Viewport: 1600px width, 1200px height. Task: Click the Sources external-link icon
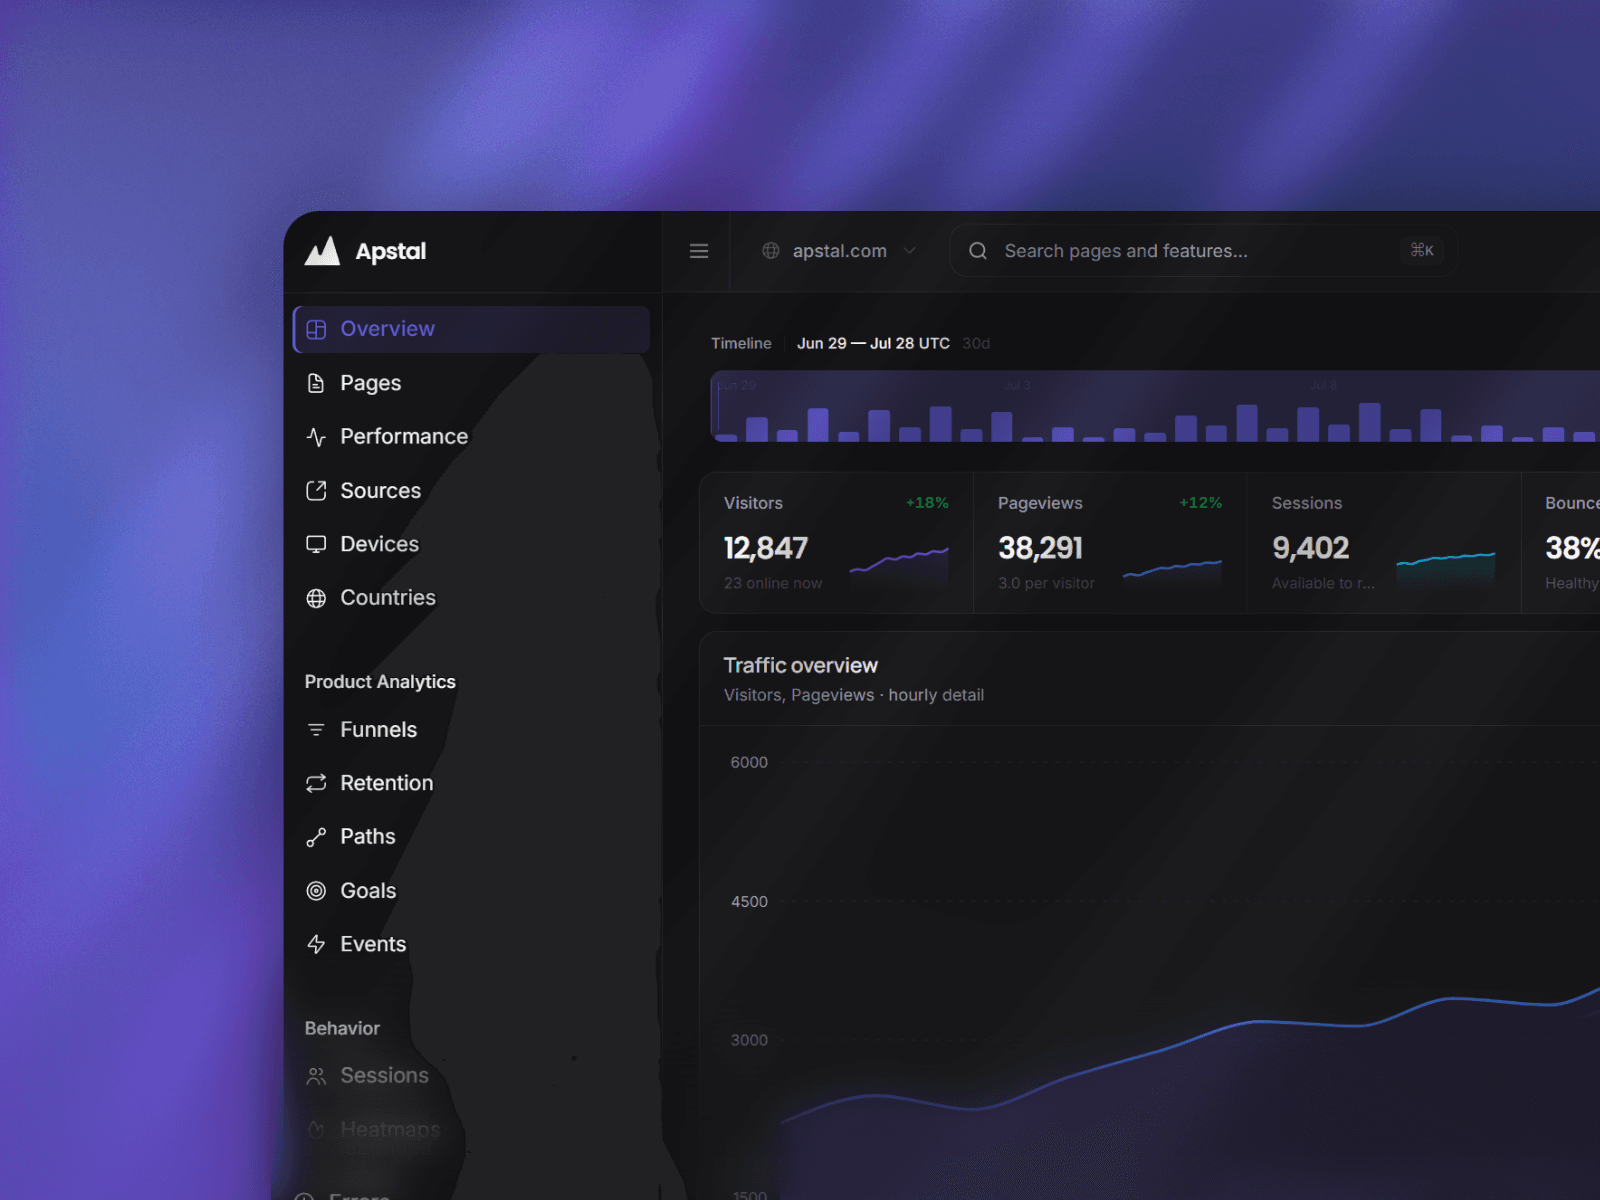[316, 491]
